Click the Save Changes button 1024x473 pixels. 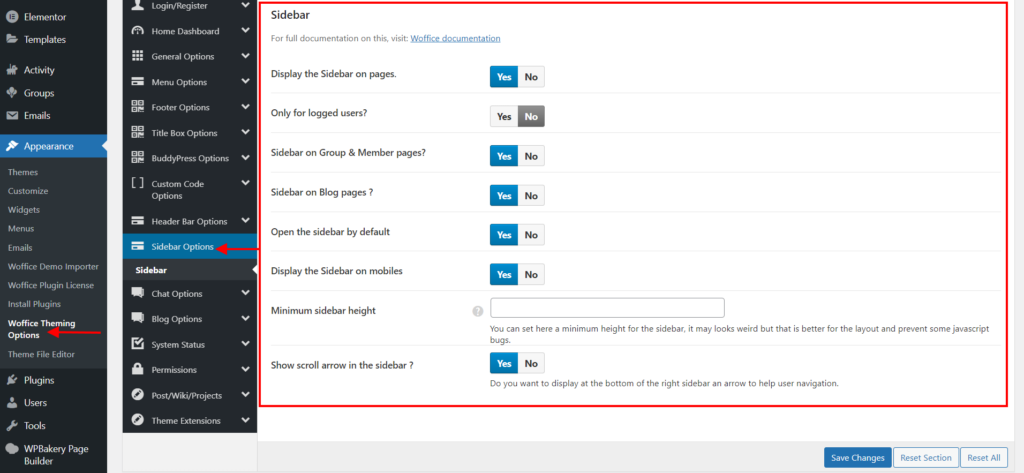856,458
